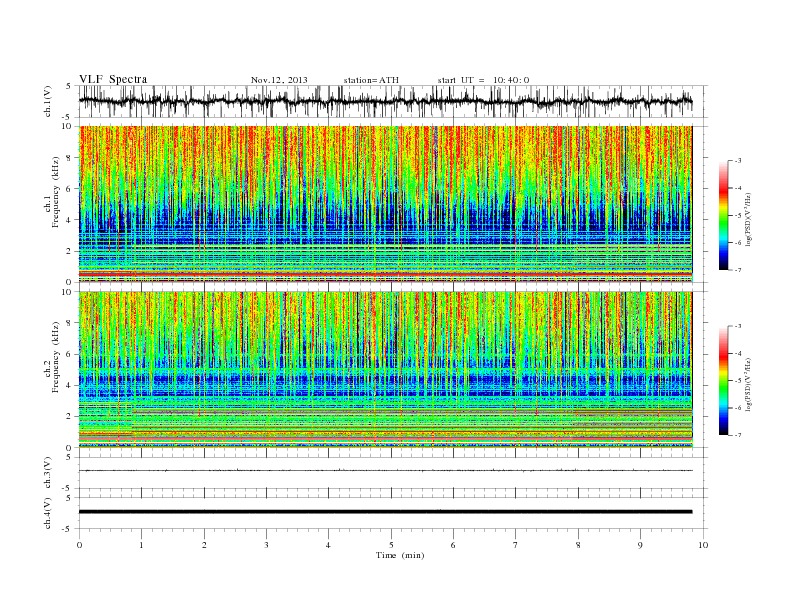Image resolution: width=792 pixels, height=612 pixels.
Task: Click the ch.1 spectrogram color scale bar
Action: pyautogui.click(x=723, y=216)
